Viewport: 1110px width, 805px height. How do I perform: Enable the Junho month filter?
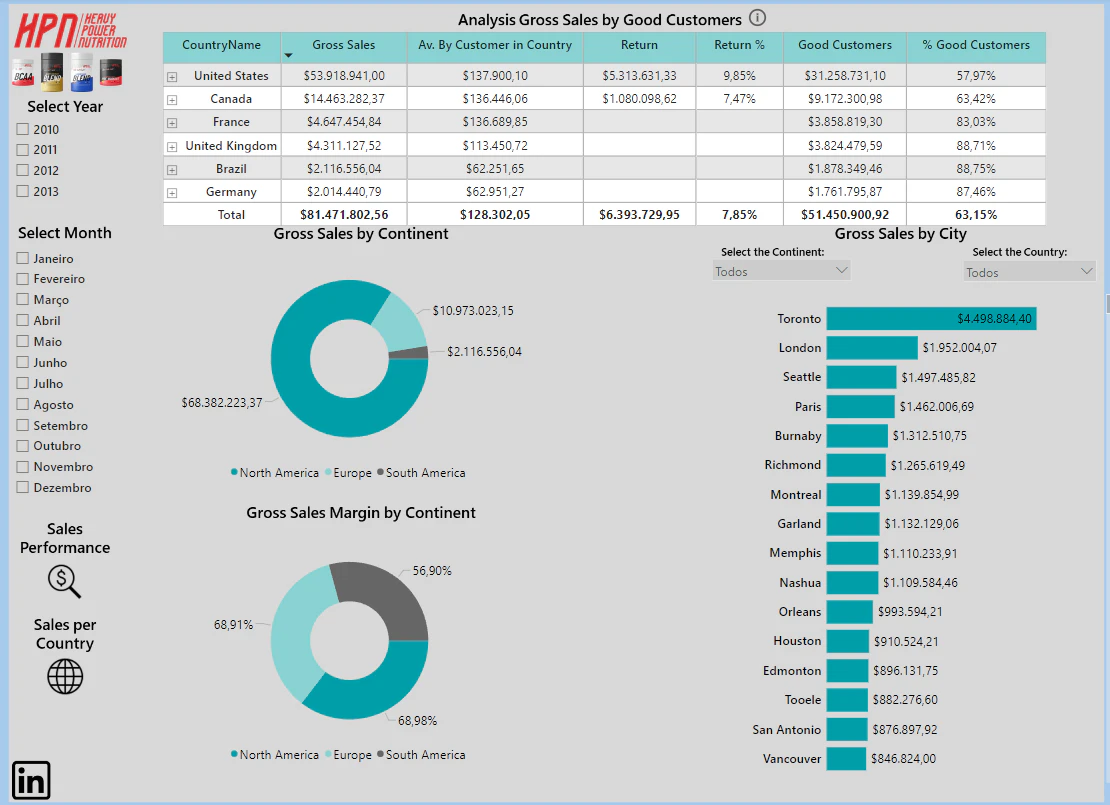(23, 362)
